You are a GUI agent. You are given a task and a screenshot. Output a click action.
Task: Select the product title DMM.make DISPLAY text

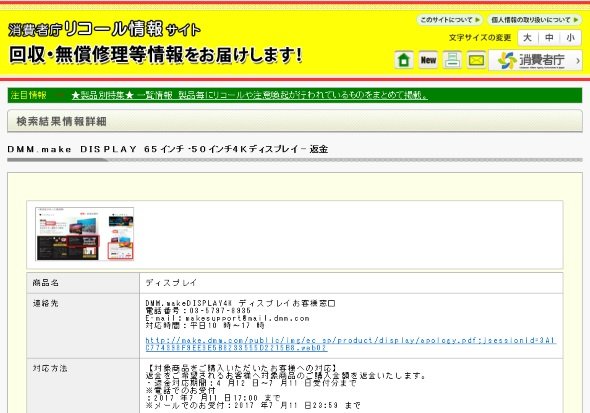167,149
